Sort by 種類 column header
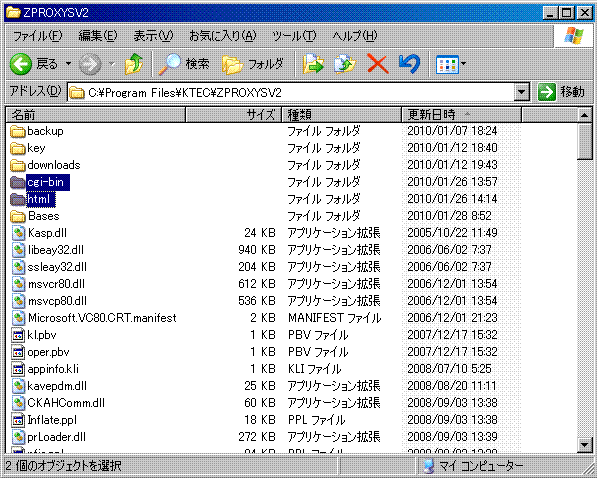597x478 pixels. [x=342, y=115]
